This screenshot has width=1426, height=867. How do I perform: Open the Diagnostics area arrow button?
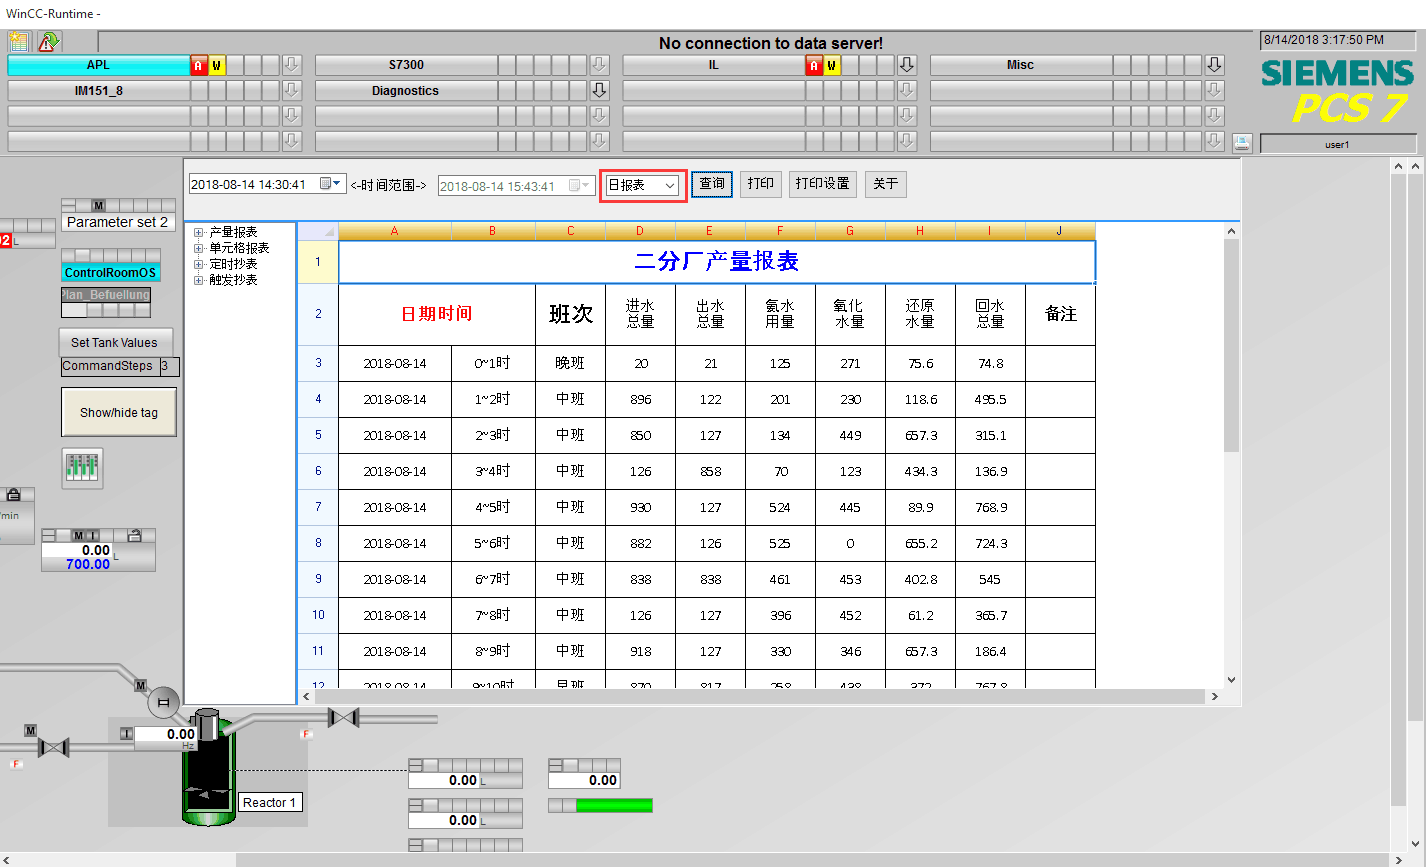(599, 90)
